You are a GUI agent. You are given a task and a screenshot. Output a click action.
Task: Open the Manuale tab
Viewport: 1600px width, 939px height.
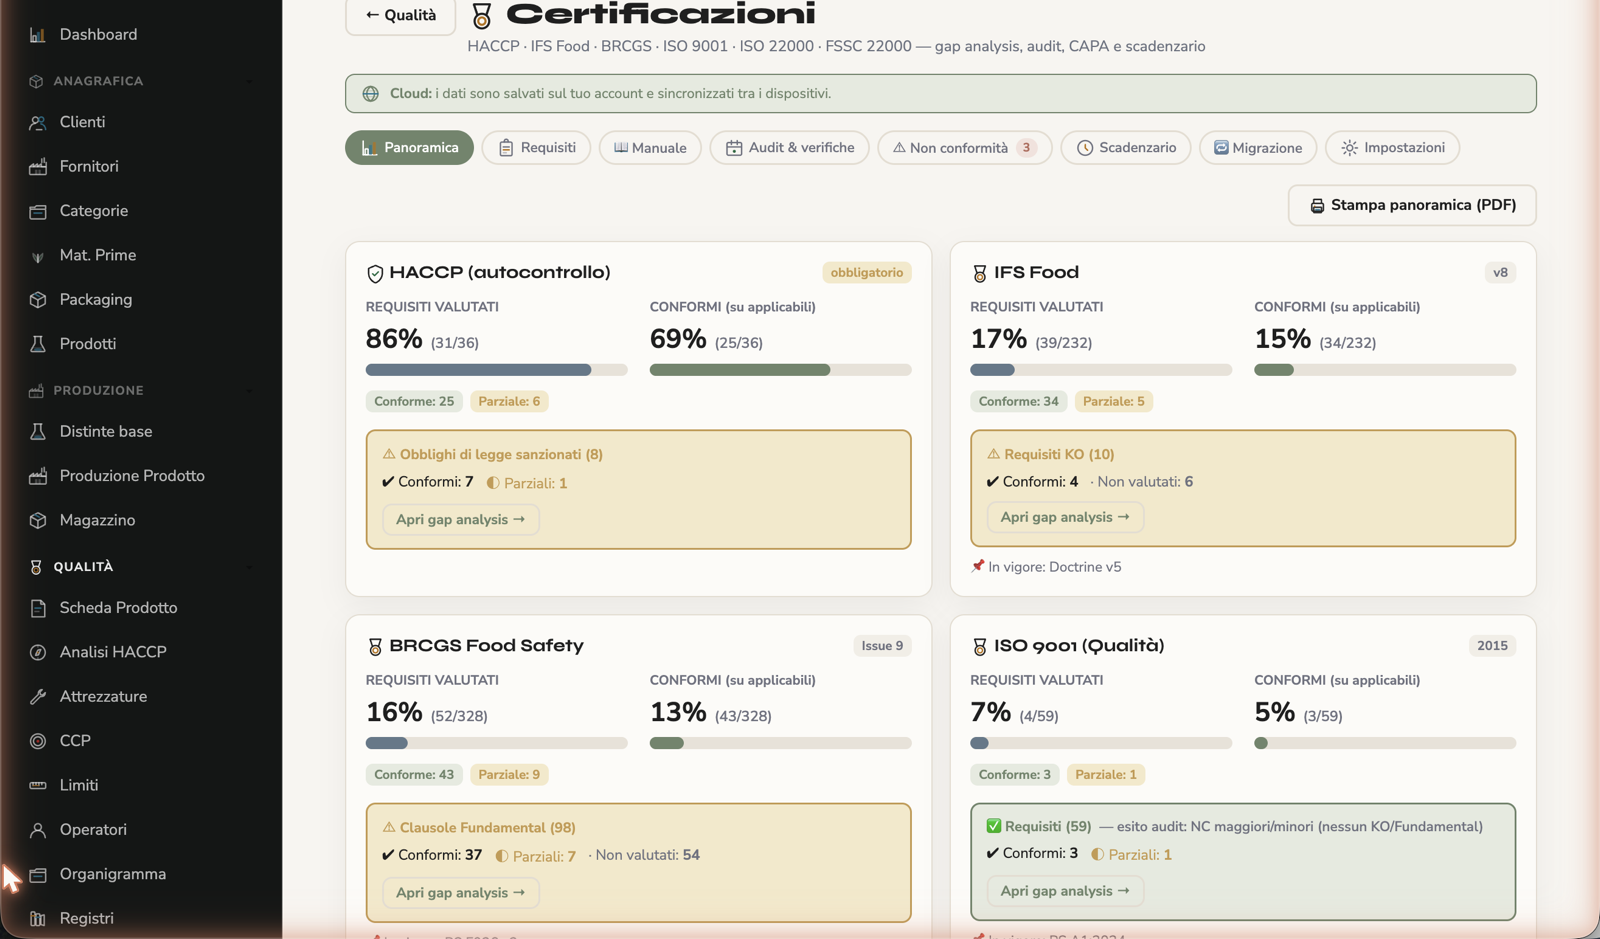[x=650, y=148]
